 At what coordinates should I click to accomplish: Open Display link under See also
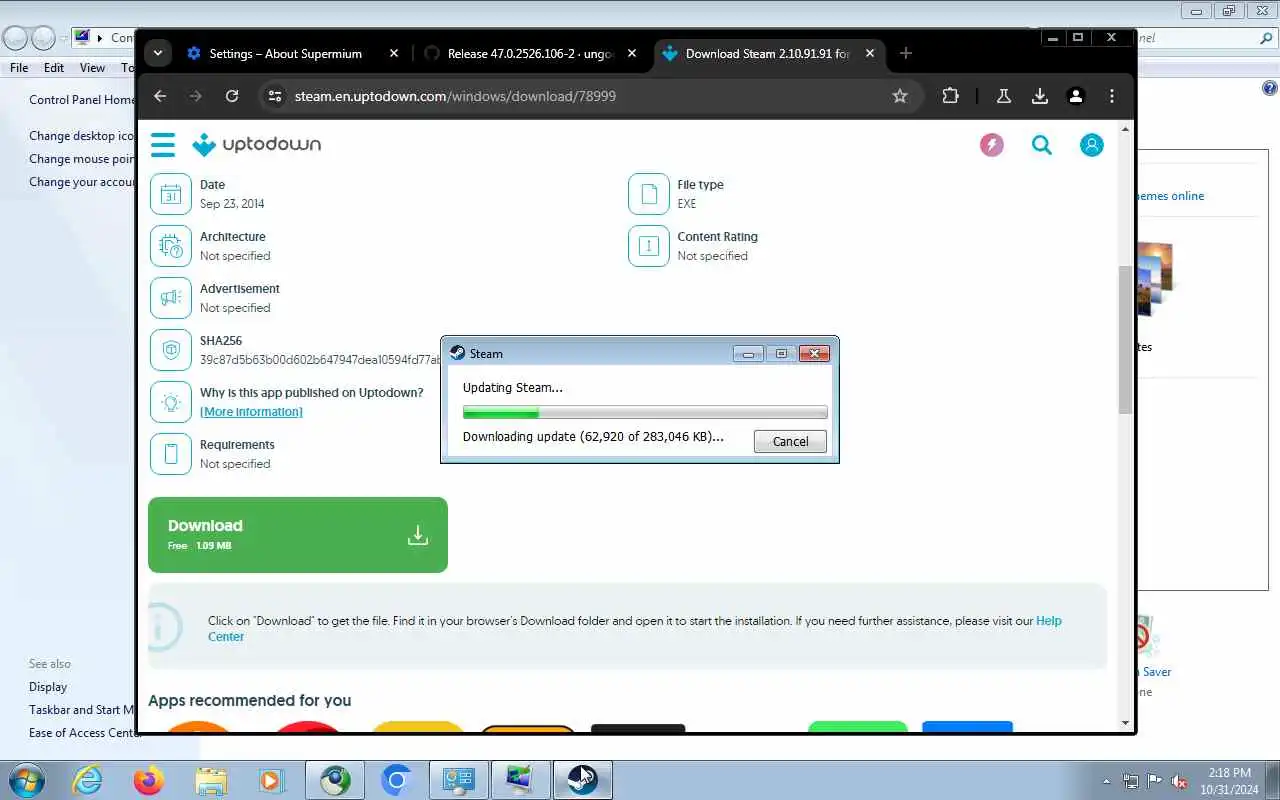point(48,687)
